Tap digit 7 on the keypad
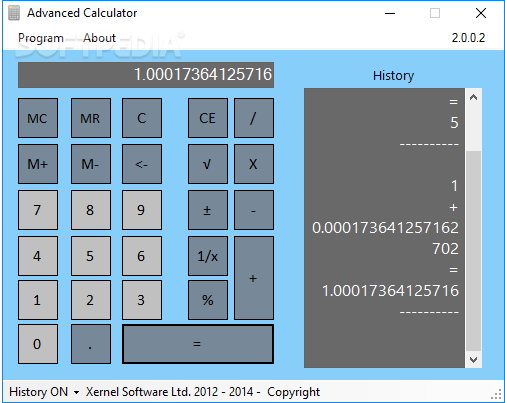The width and height of the screenshot is (505, 403). coord(38,210)
